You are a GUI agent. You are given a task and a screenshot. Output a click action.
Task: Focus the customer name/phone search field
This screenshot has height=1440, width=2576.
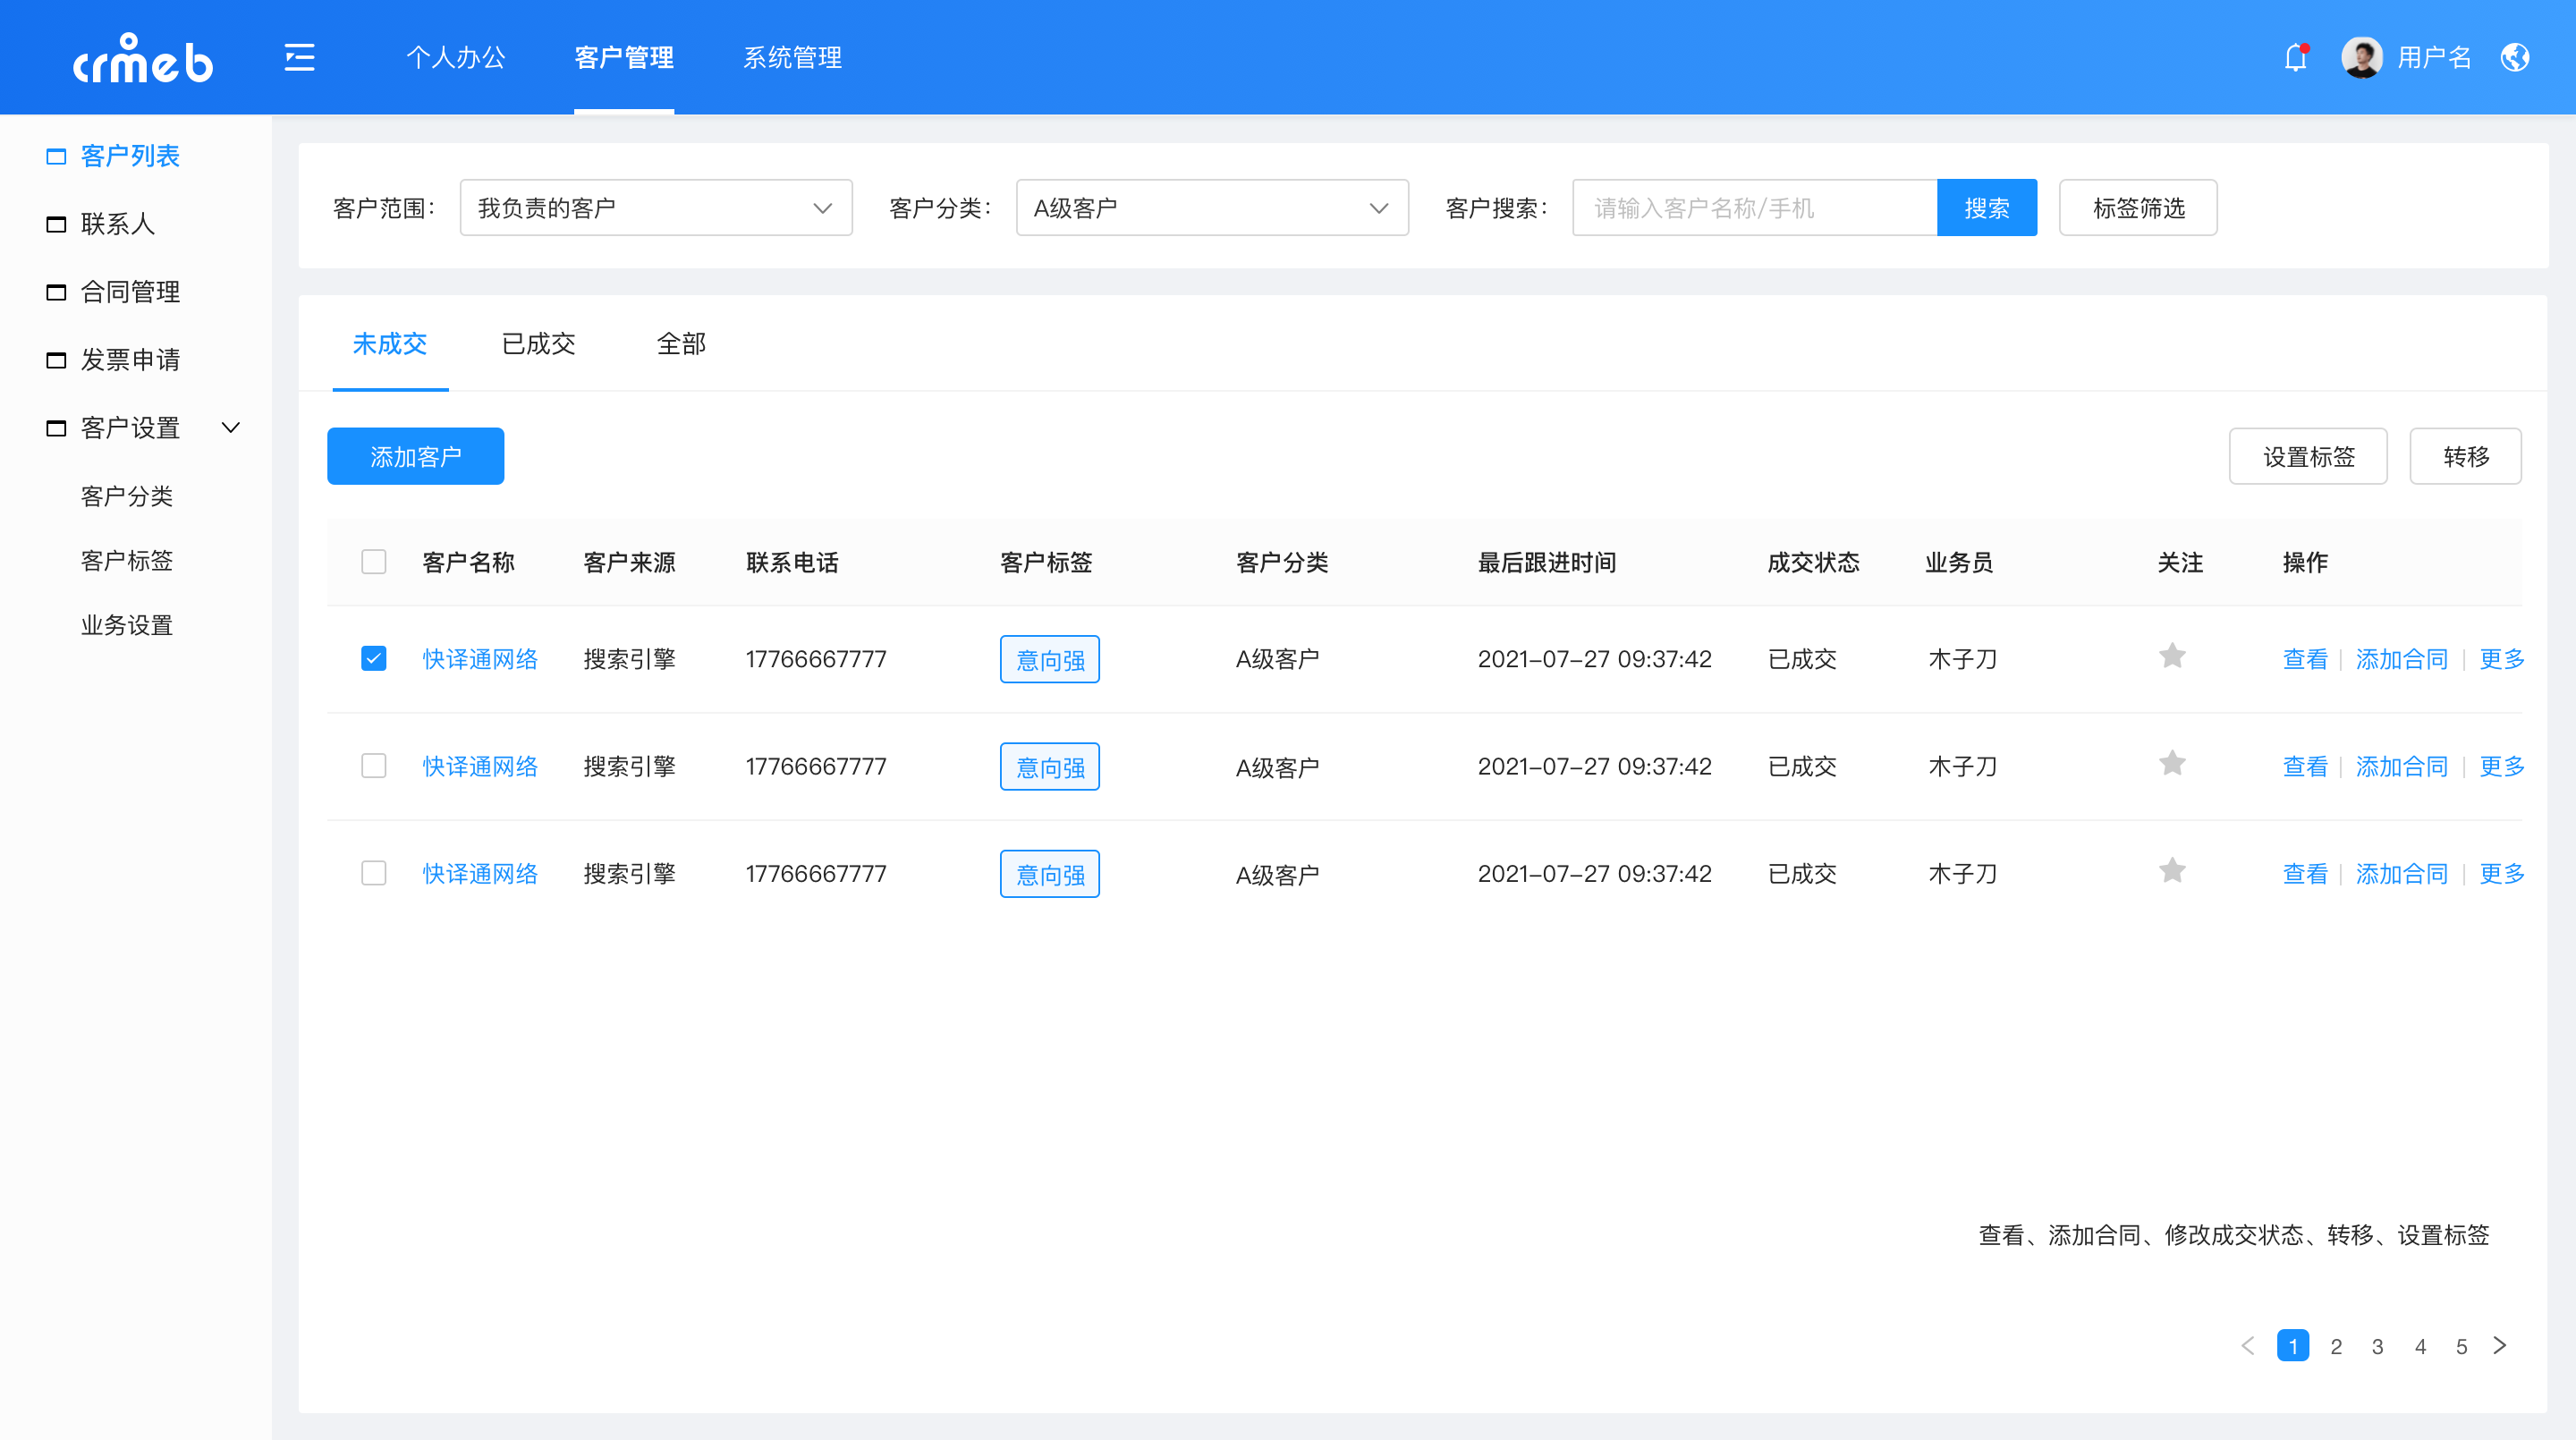pyautogui.click(x=1755, y=208)
